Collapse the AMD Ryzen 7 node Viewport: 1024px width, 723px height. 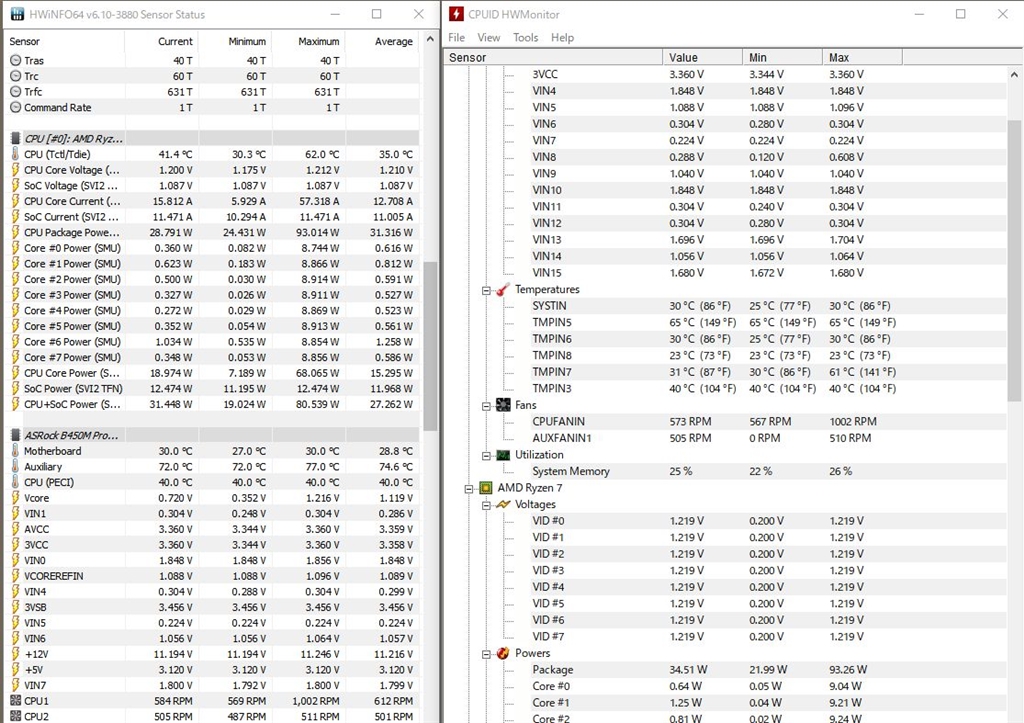pos(468,489)
